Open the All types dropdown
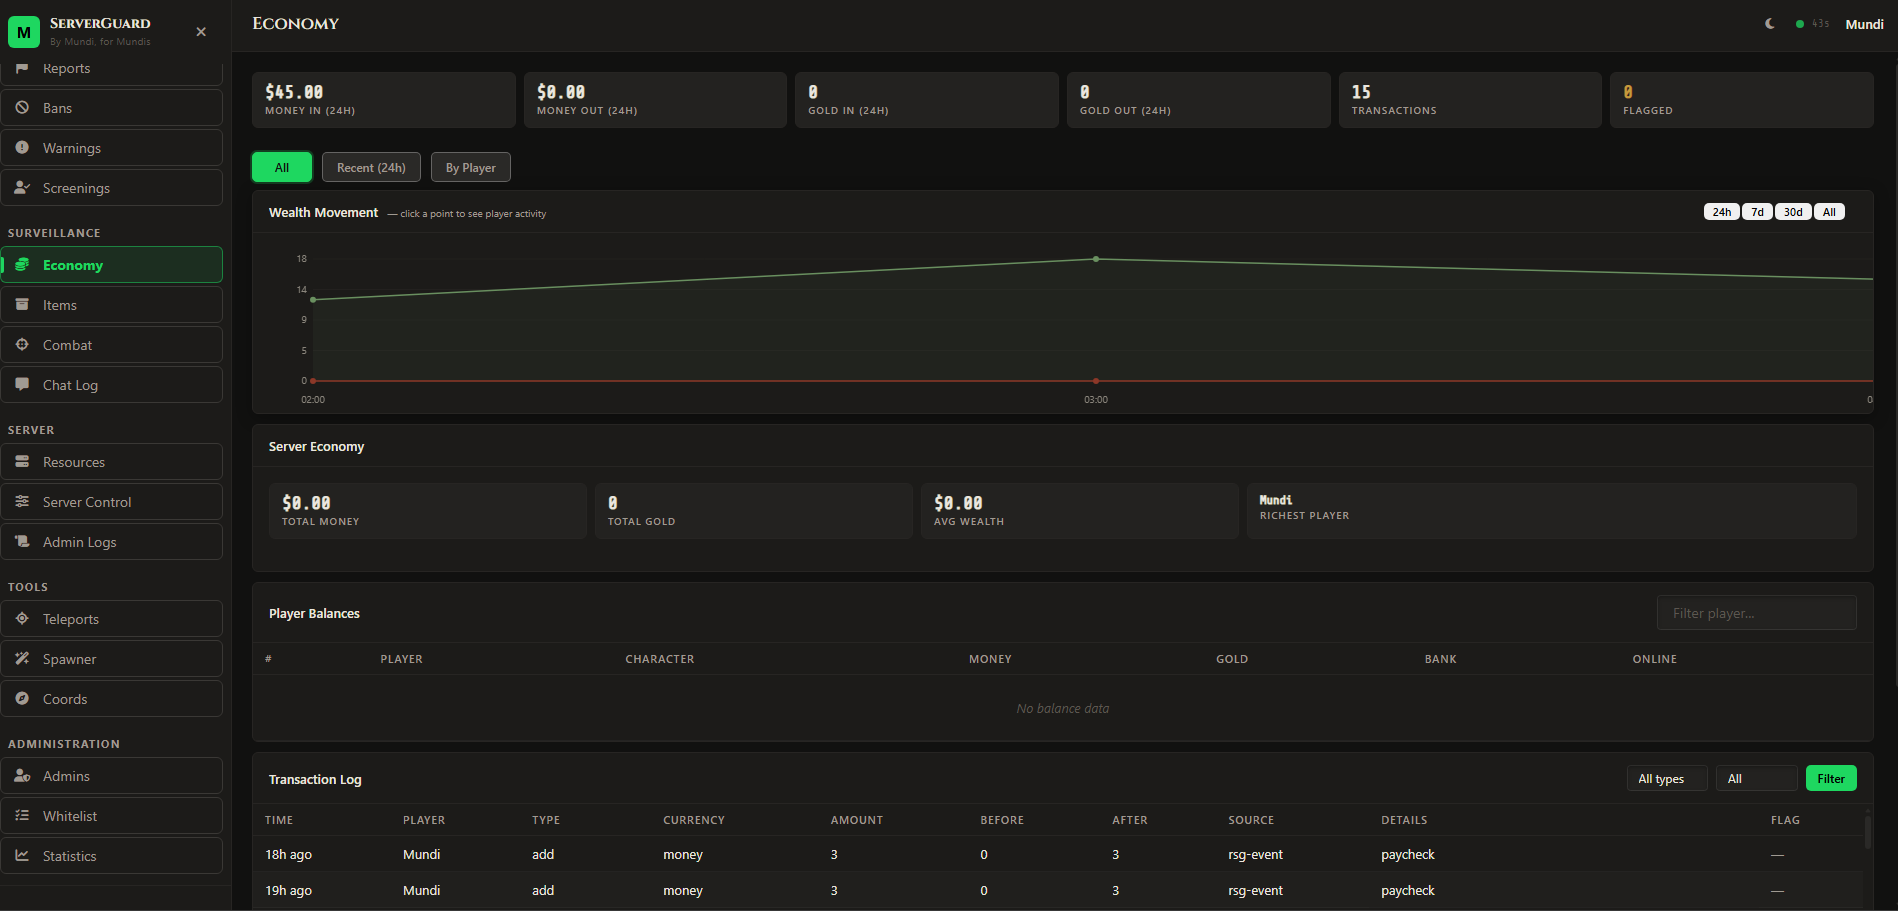 click(x=1667, y=779)
